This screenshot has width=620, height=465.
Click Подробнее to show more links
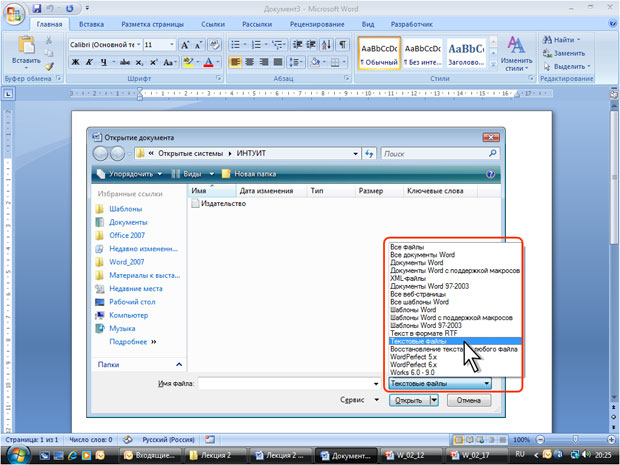click(132, 342)
